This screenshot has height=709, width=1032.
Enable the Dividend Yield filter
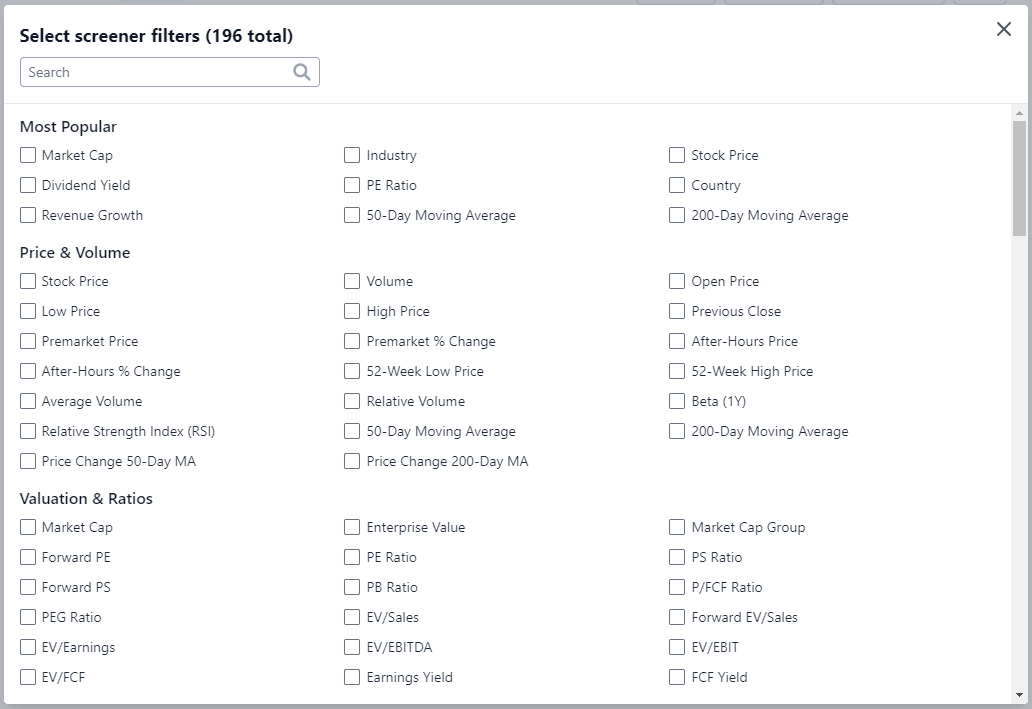point(27,185)
